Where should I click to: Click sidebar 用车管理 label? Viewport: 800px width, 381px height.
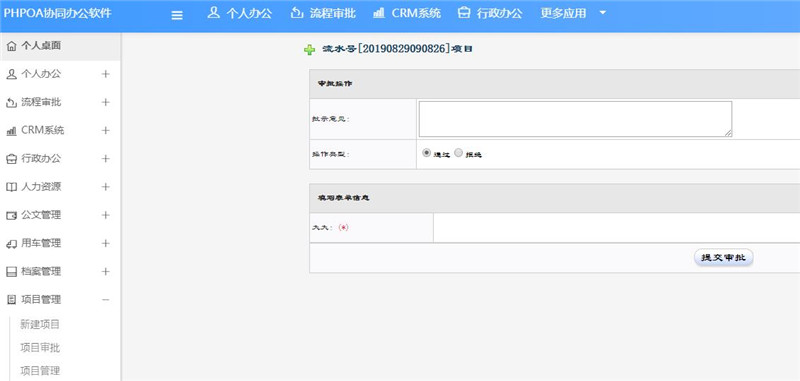pyautogui.click(x=41, y=243)
